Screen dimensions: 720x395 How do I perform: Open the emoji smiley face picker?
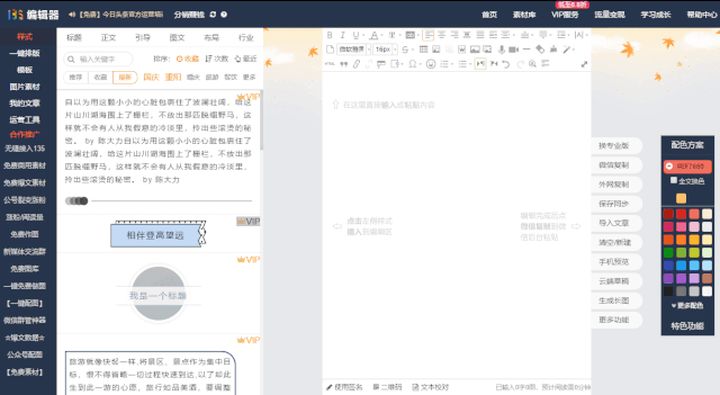click(x=431, y=64)
